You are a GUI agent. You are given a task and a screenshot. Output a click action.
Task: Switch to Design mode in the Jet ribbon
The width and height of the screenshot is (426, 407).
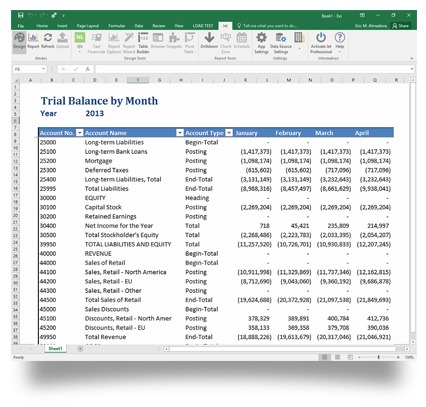click(x=19, y=40)
